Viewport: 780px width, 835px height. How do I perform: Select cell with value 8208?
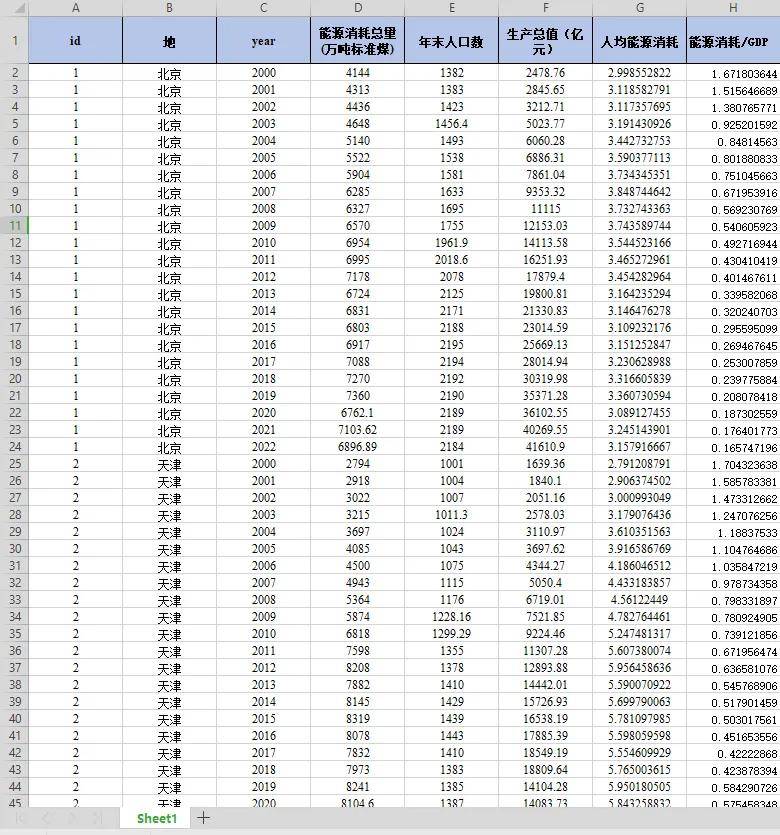pyautogui.click(x=358, y=668)
